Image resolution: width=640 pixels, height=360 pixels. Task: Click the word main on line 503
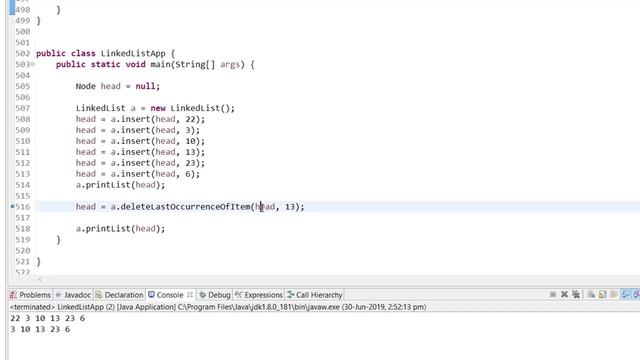tap(160, 64)
